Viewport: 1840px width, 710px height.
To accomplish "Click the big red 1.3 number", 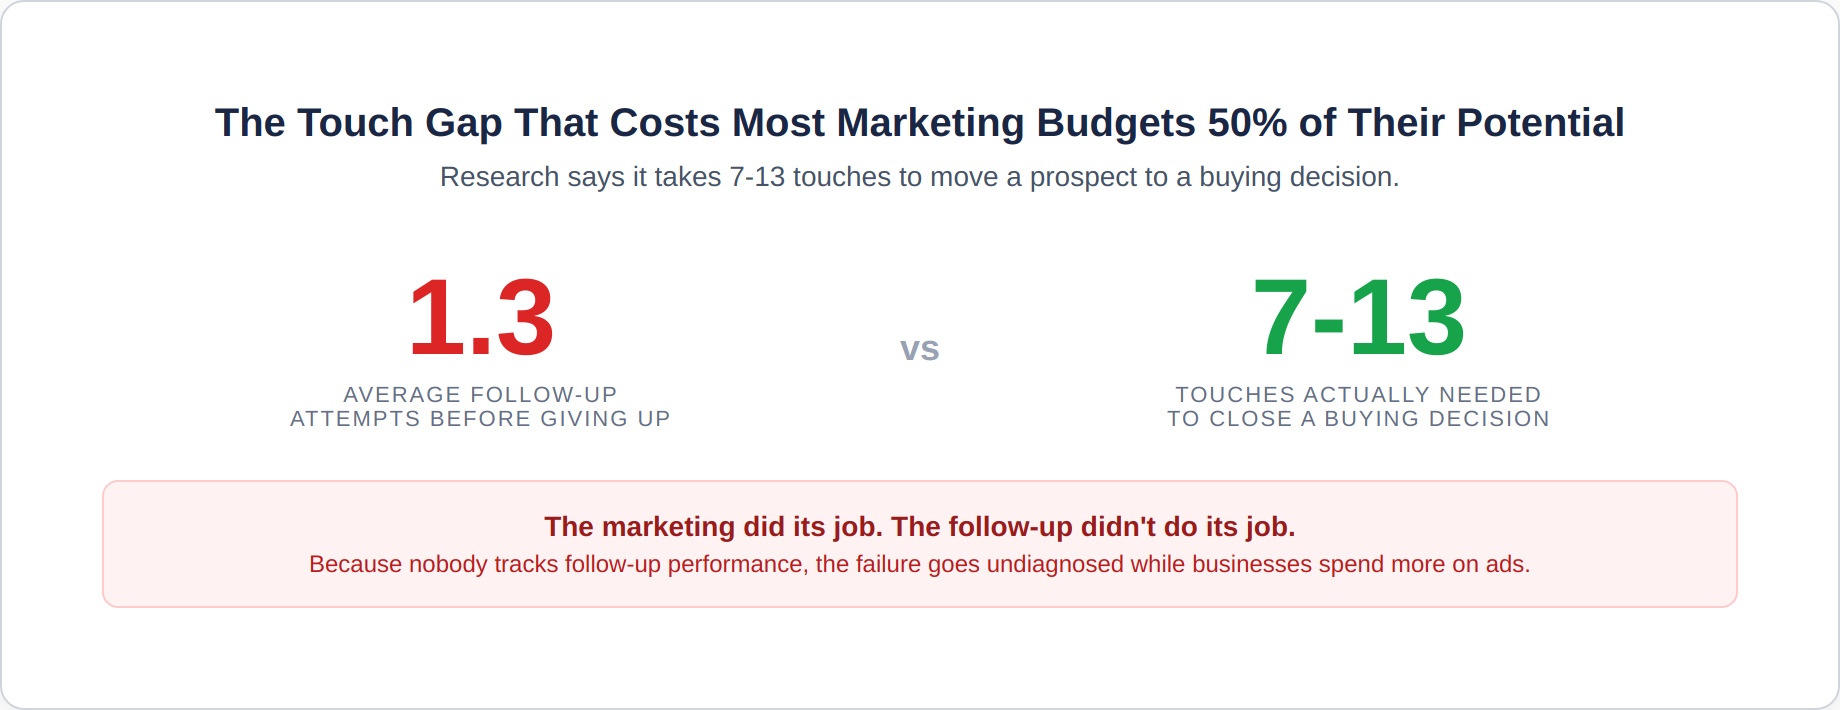I will (481, 318).
